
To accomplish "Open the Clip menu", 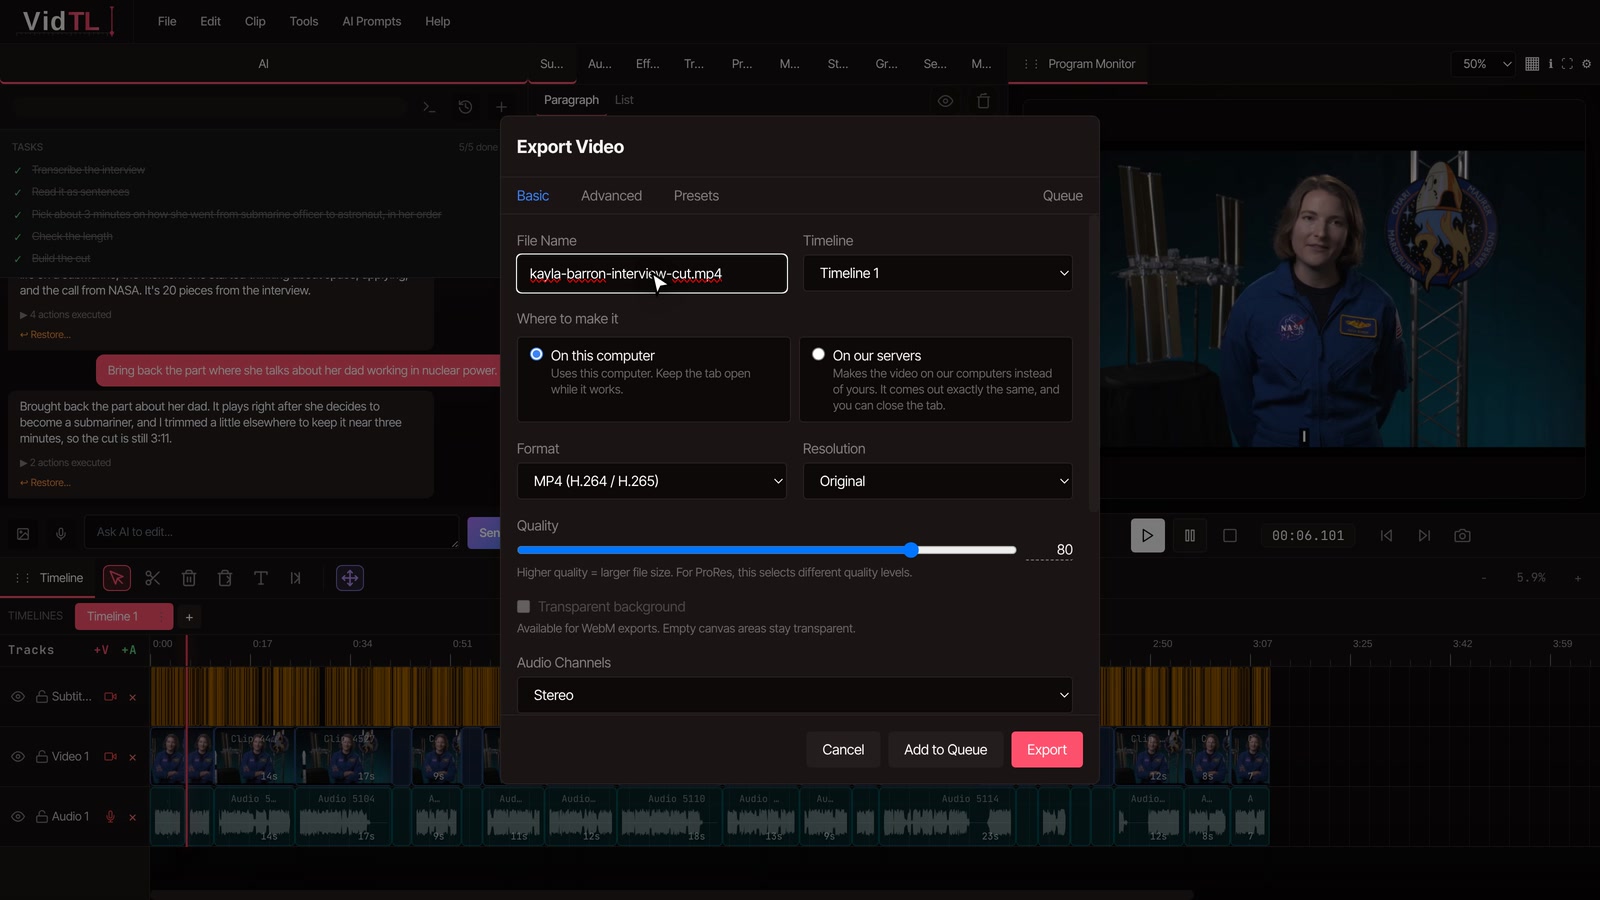I will click(255, 21).
